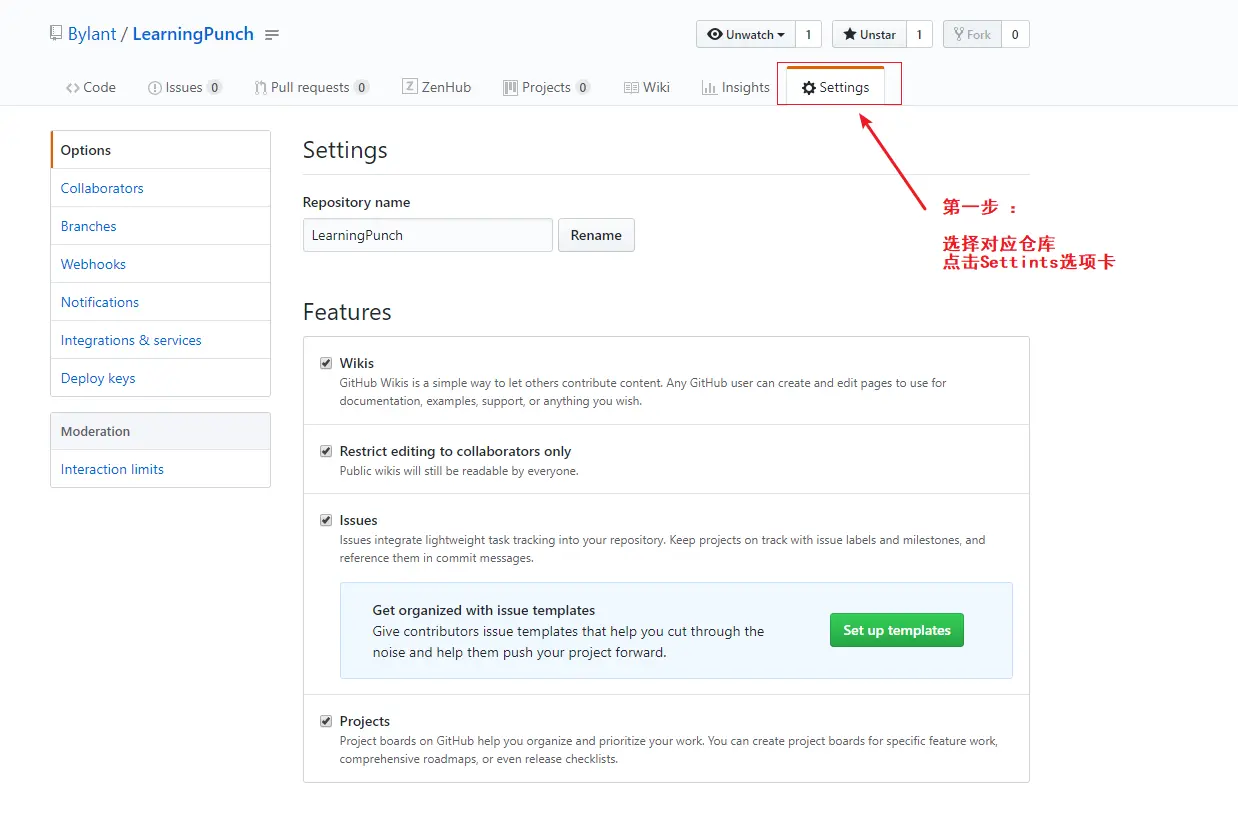
Task: Switch to the Projects tab
Action: click(x=547, y=87)
